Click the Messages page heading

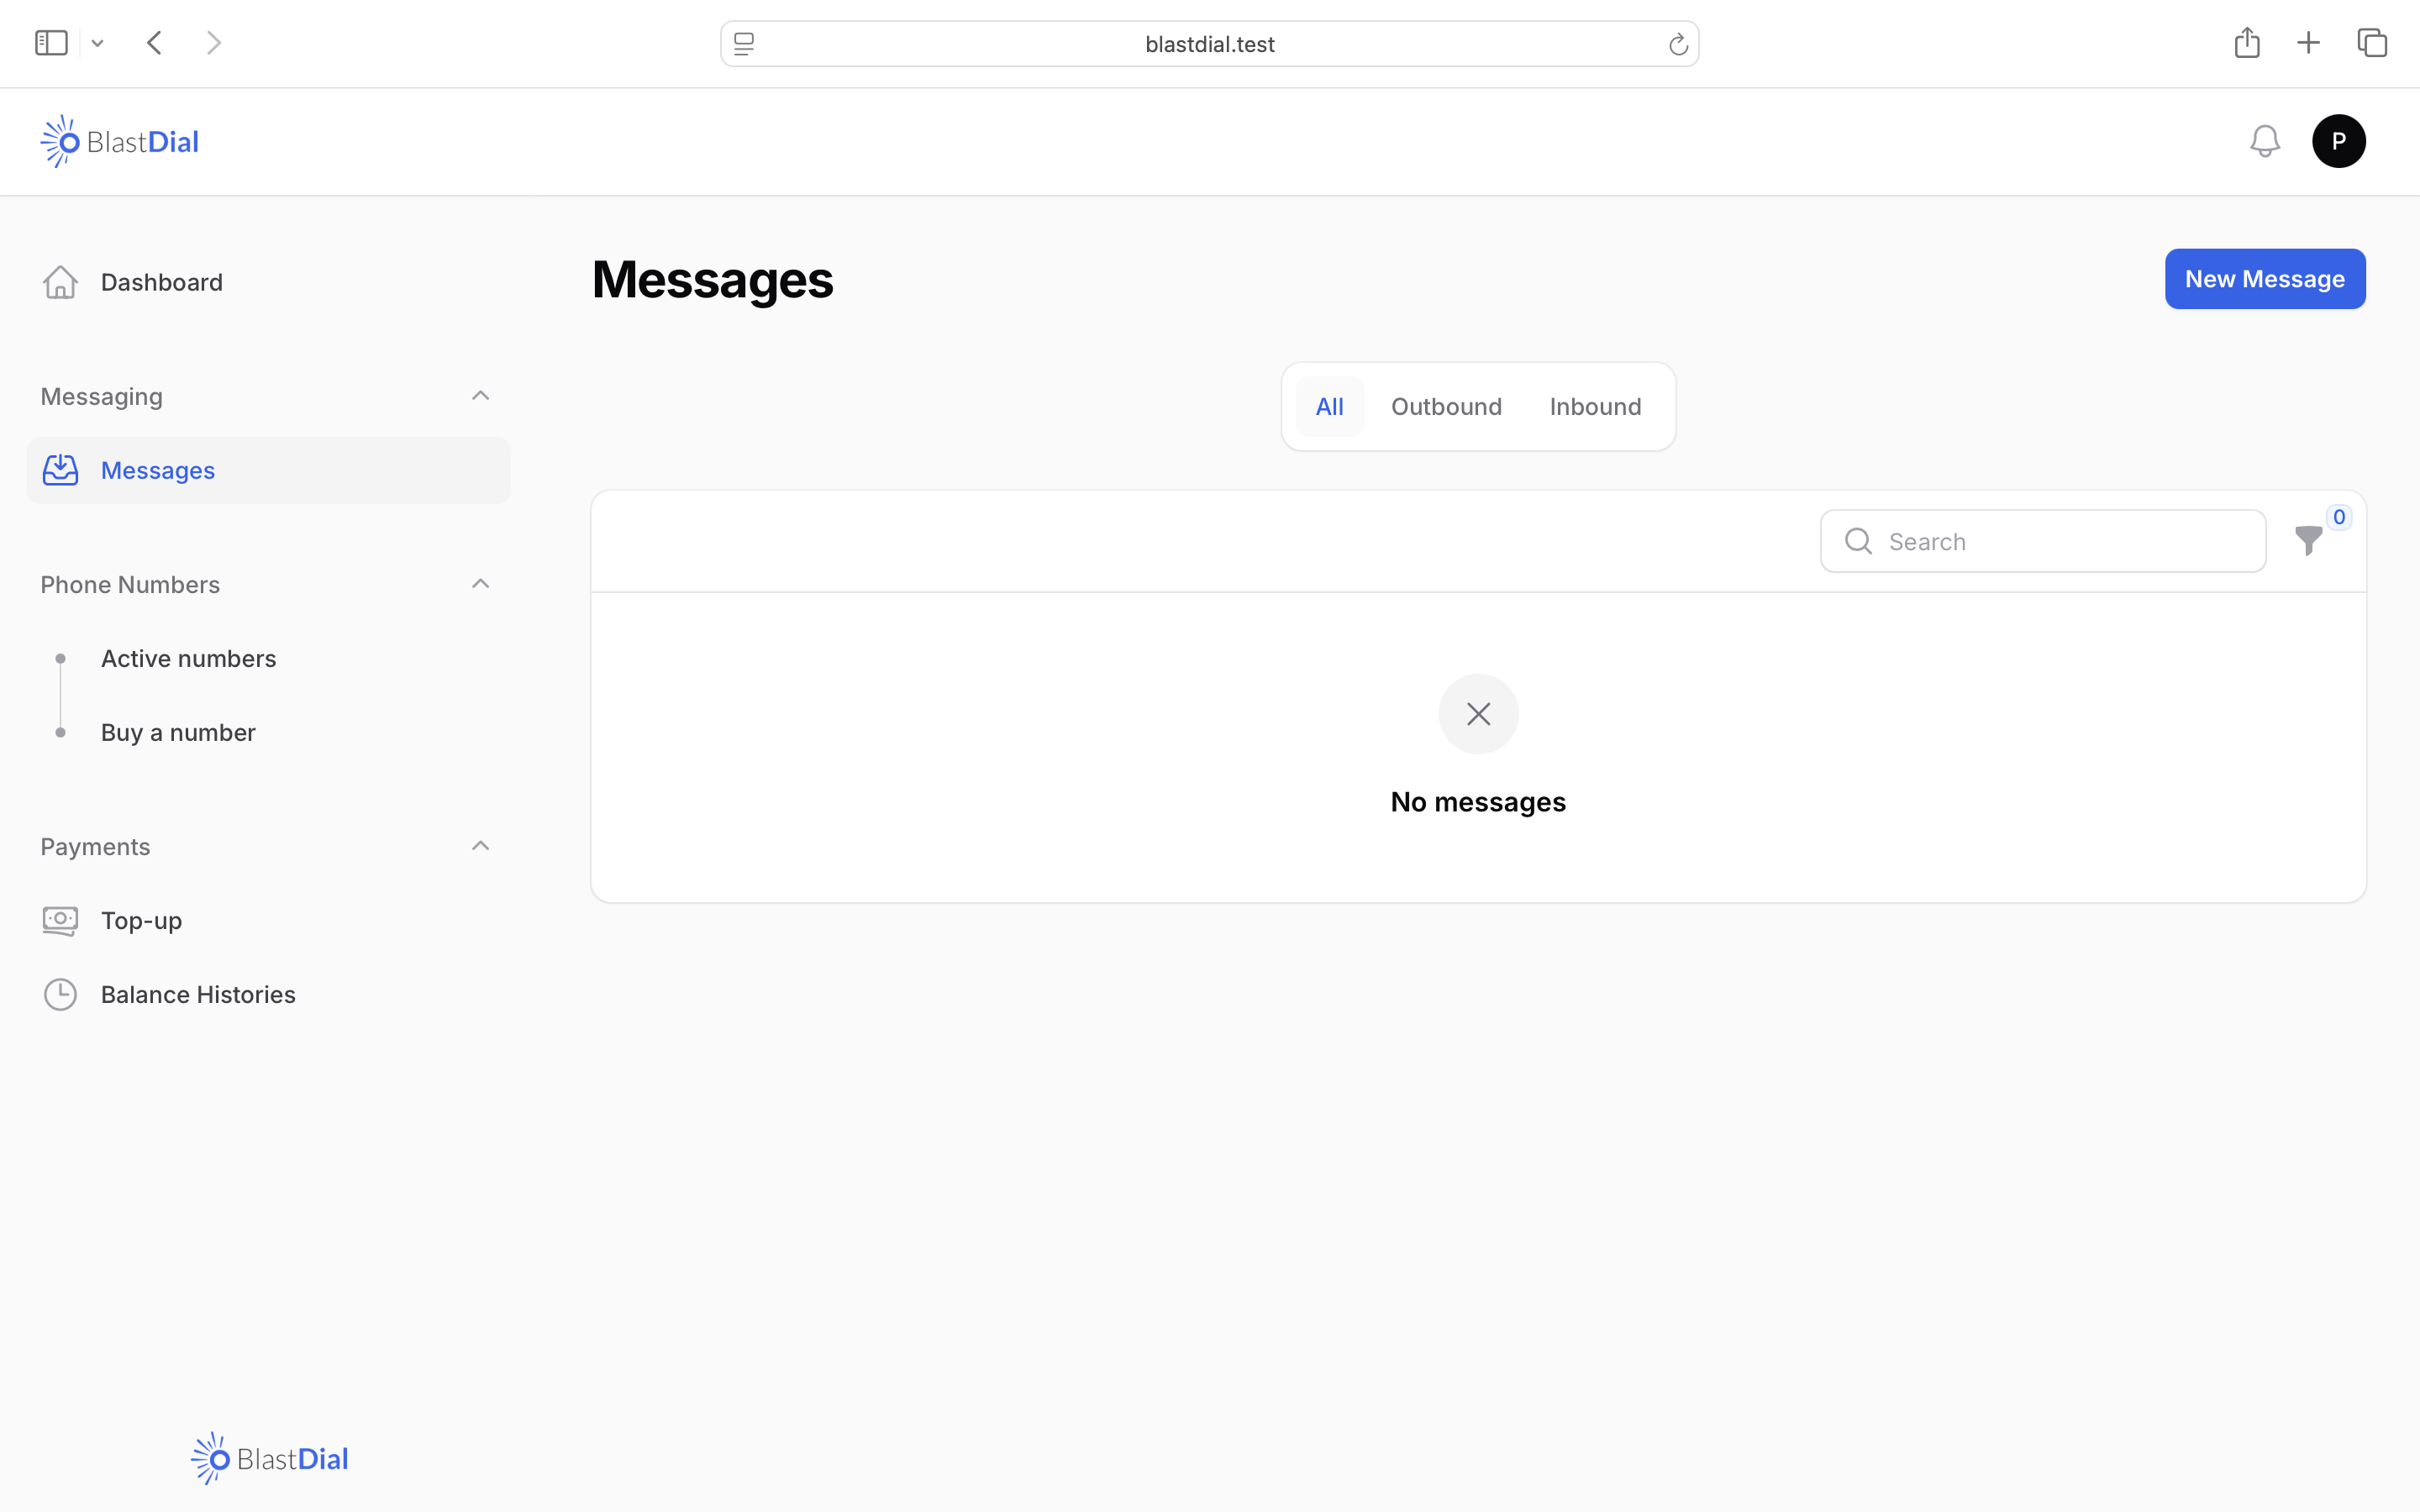[x=712, y=279]
